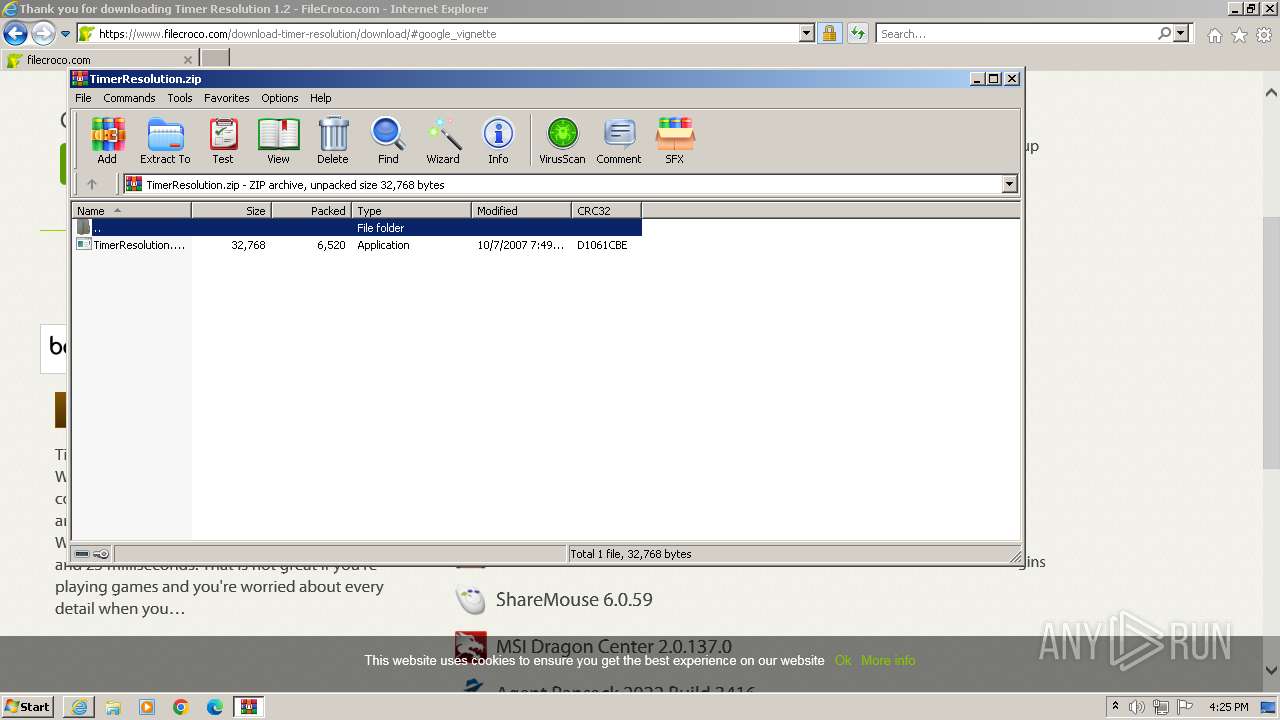Open Windows Explorer folder on taskbar
This screenshot has width=1280, height=720.
click(x=113, y=707)
